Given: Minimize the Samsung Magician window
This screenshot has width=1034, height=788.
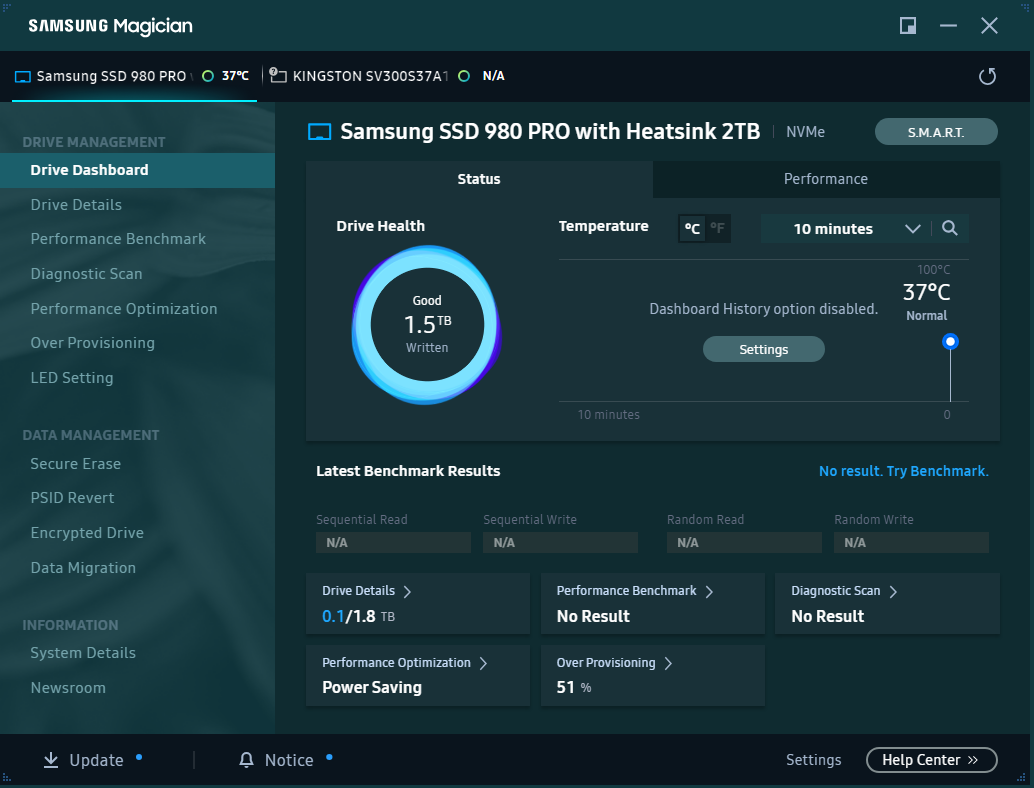Looking at the screenshot, I should point(948,26).
